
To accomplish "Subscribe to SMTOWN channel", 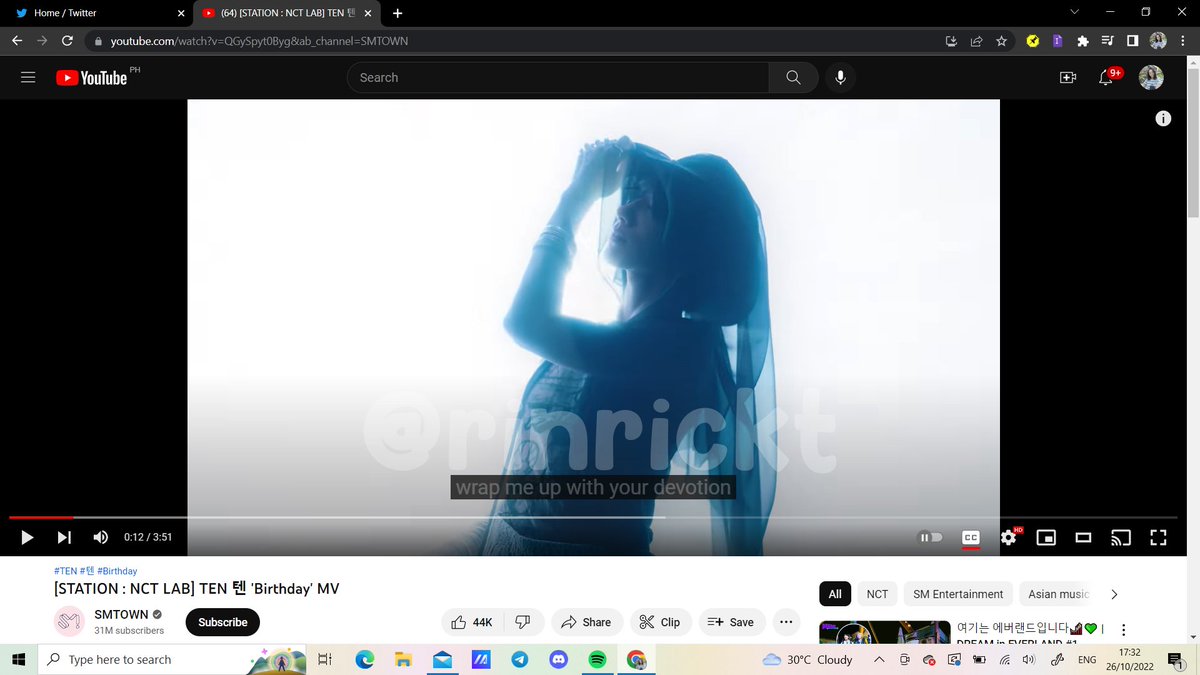I will (x=223, y=622).
